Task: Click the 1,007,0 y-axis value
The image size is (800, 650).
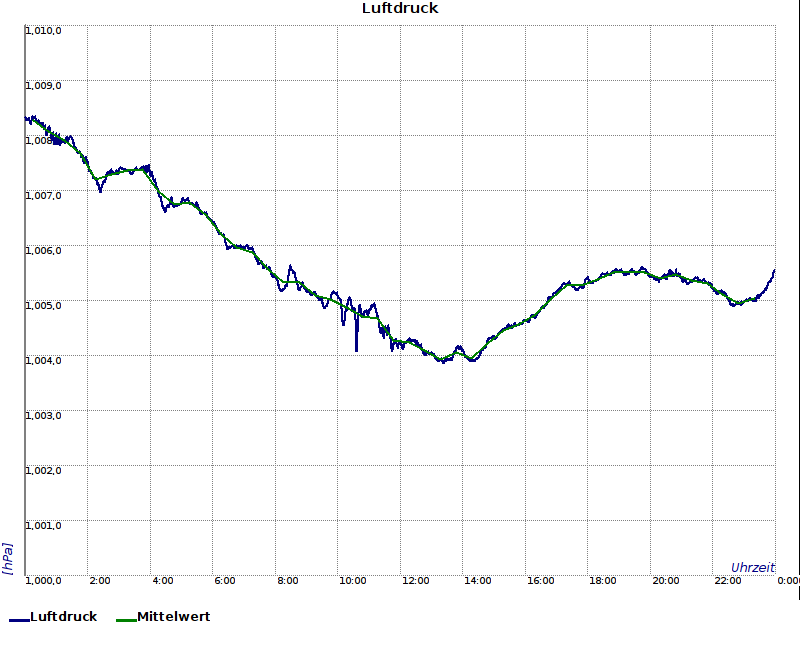Action: click(43, 195)
